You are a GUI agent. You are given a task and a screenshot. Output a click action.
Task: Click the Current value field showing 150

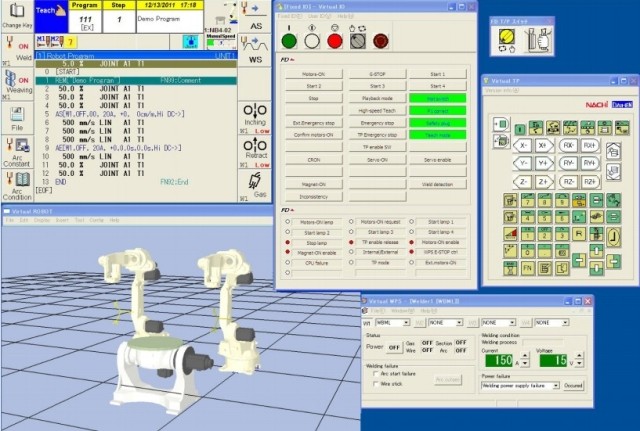tap(500, 359)
